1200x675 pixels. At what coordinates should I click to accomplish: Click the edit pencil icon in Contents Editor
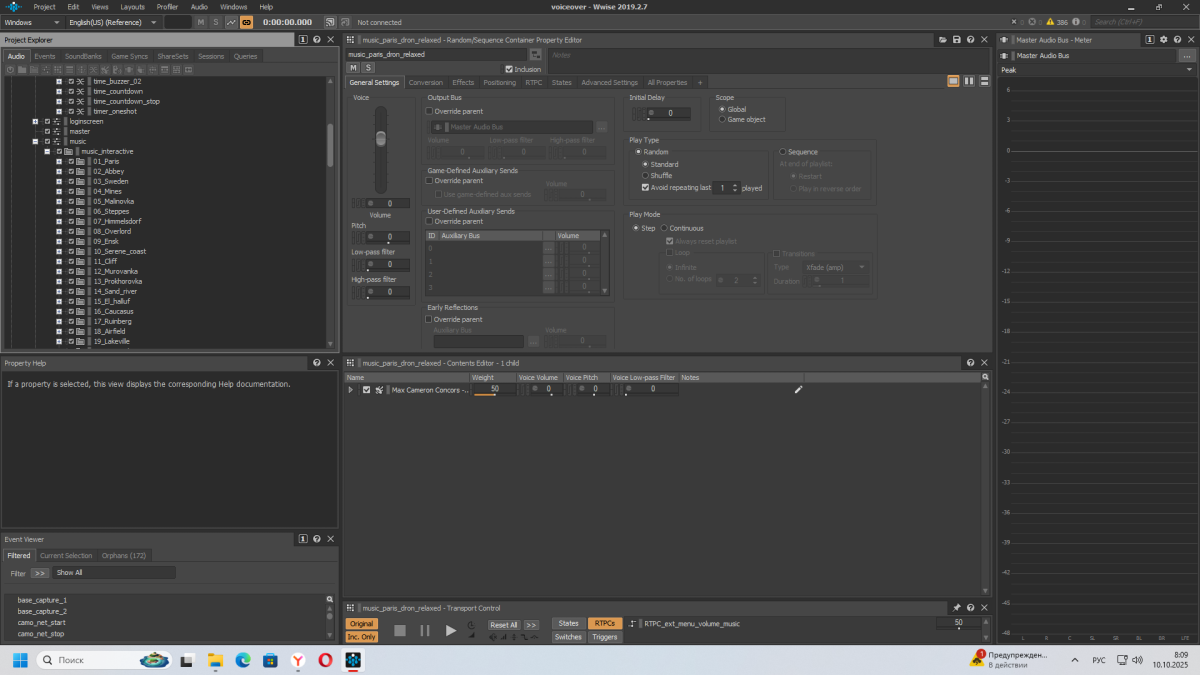(798, 390)
